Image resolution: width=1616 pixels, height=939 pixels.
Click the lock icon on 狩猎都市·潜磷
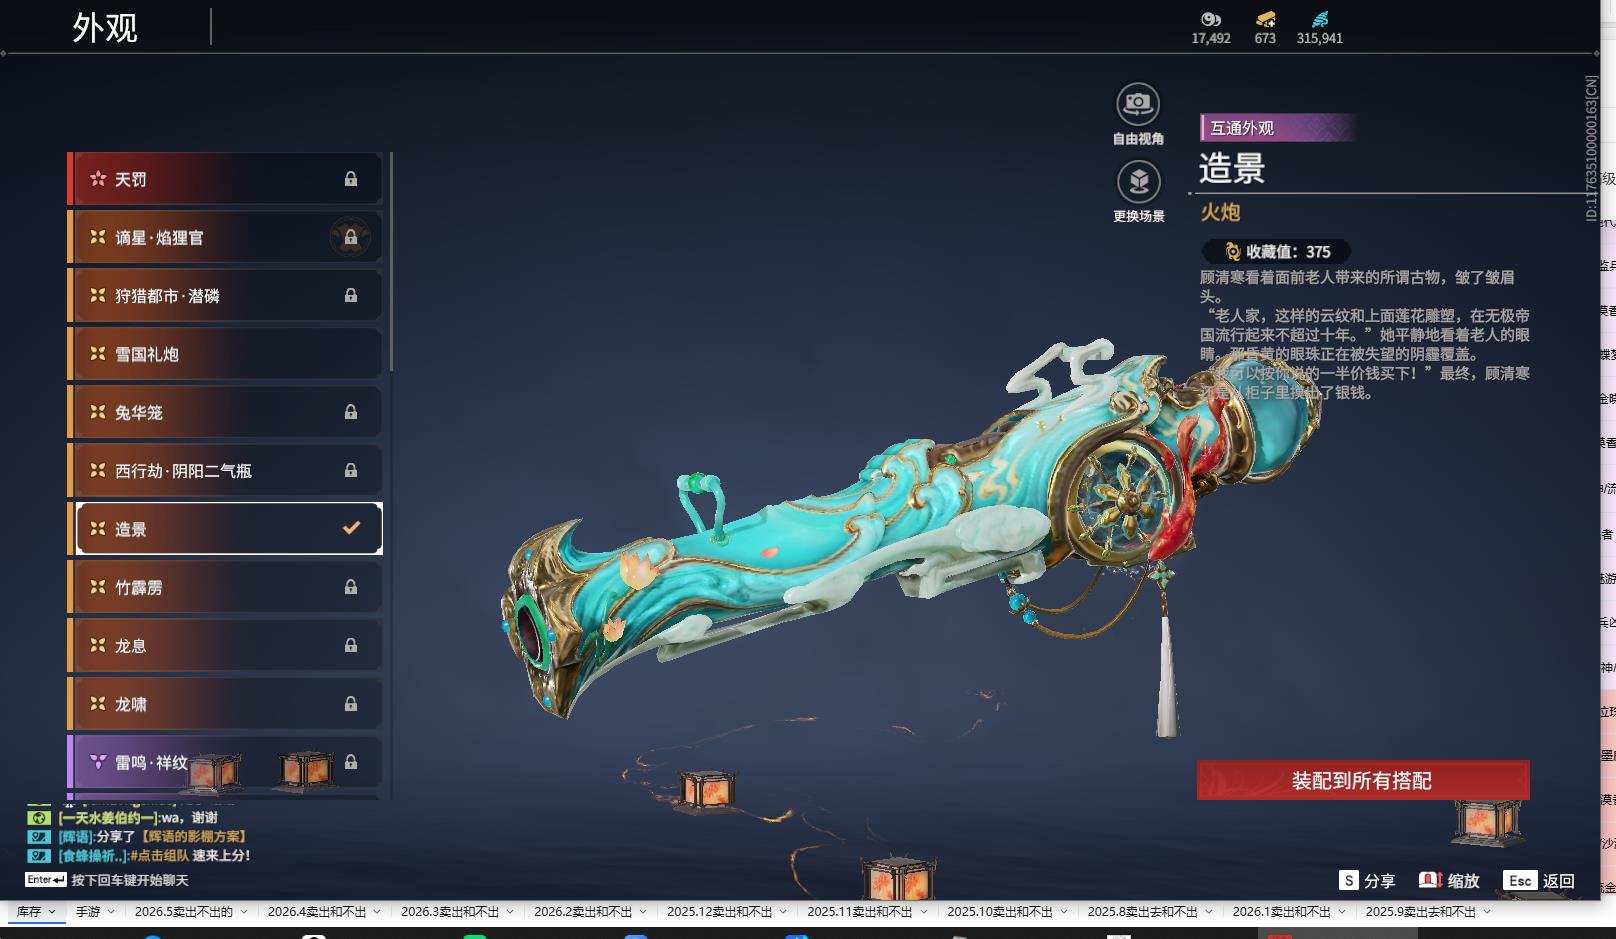(x=351, y=296)
